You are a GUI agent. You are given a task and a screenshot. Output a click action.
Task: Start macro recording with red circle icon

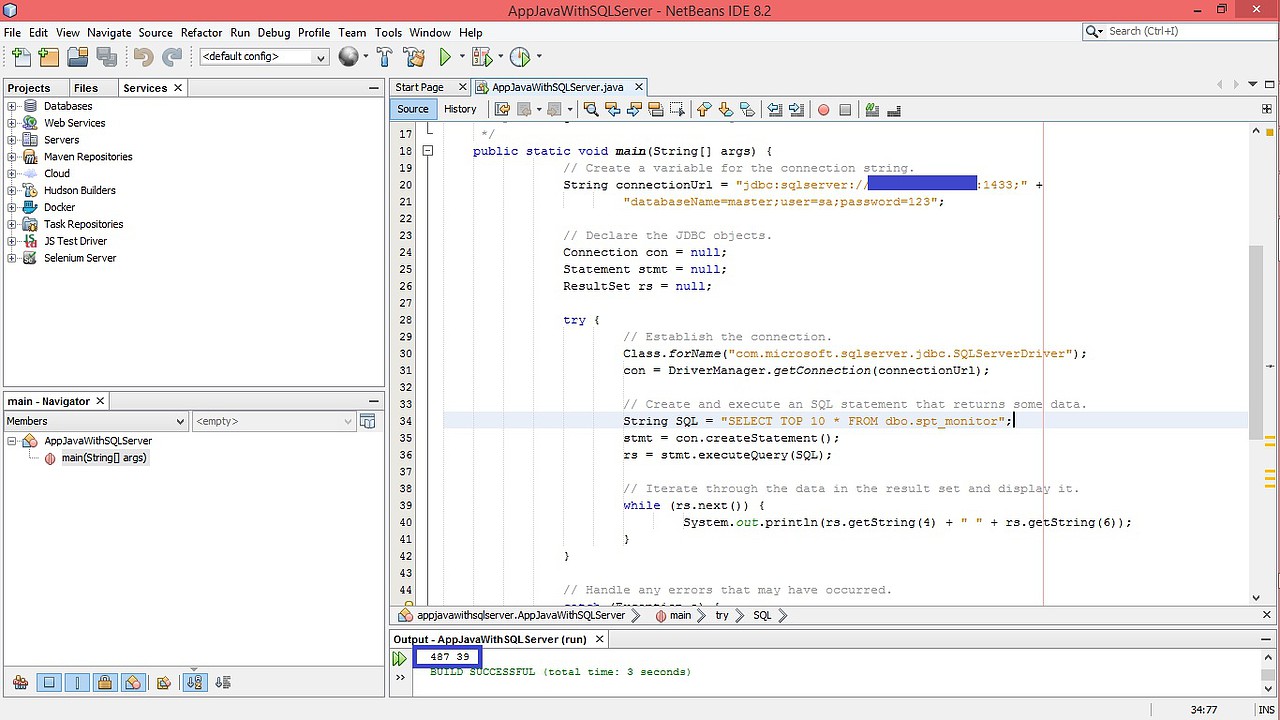(823, 109)
